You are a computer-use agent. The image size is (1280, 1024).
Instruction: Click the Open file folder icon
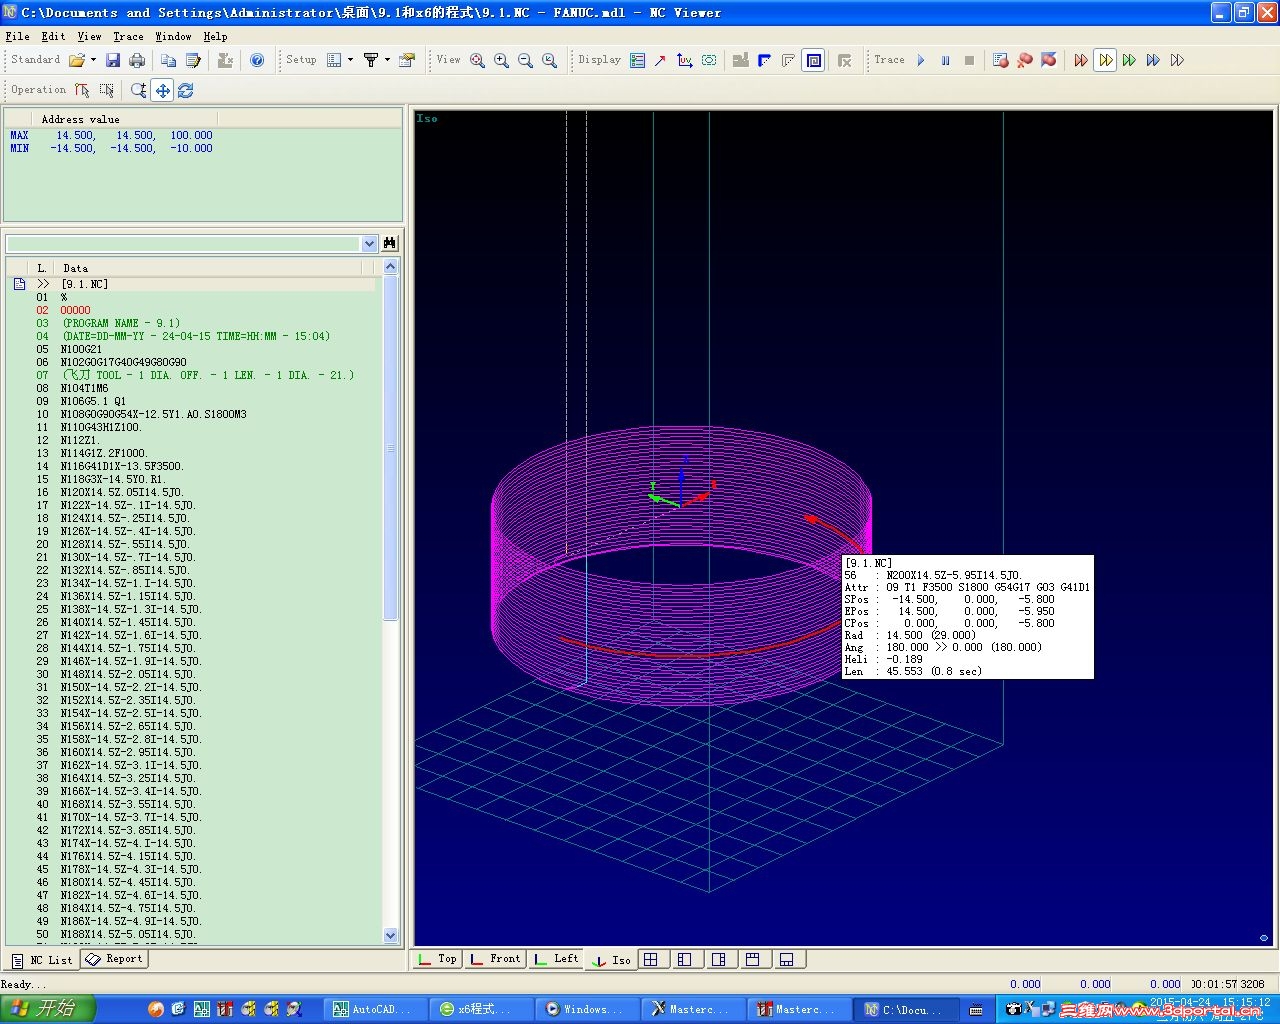pyautogui.click(x=77, y=60)
